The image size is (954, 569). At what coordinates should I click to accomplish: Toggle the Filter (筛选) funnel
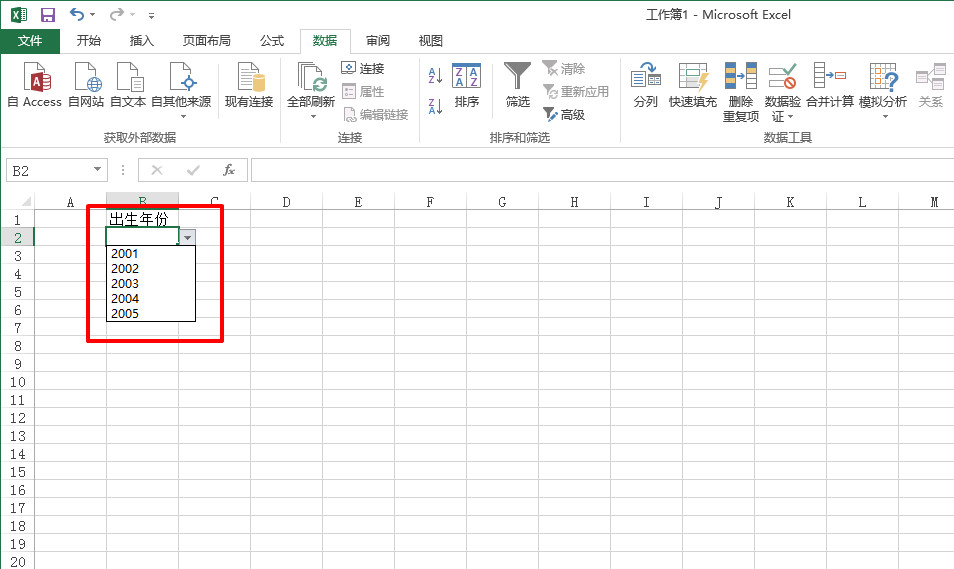pos(517,85)
